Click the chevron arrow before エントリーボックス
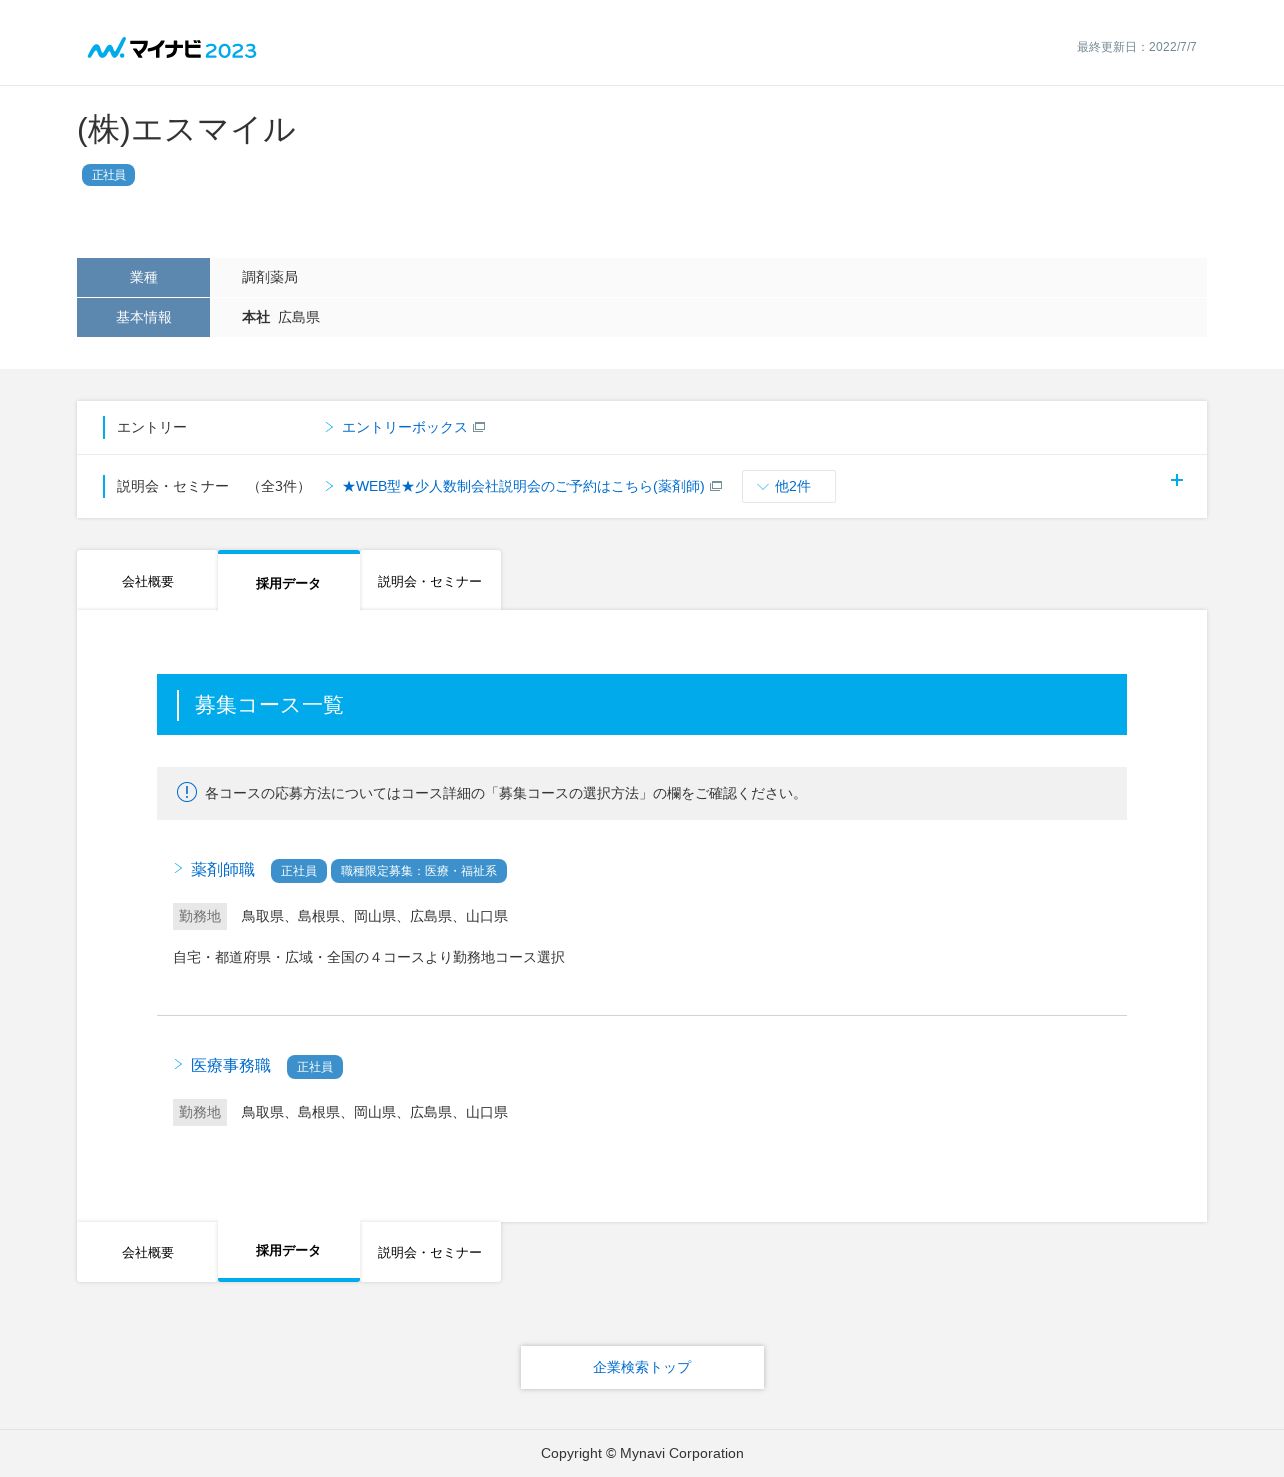The width and height of the screenshot is (1284, 1477). click(x=329, y=427)
